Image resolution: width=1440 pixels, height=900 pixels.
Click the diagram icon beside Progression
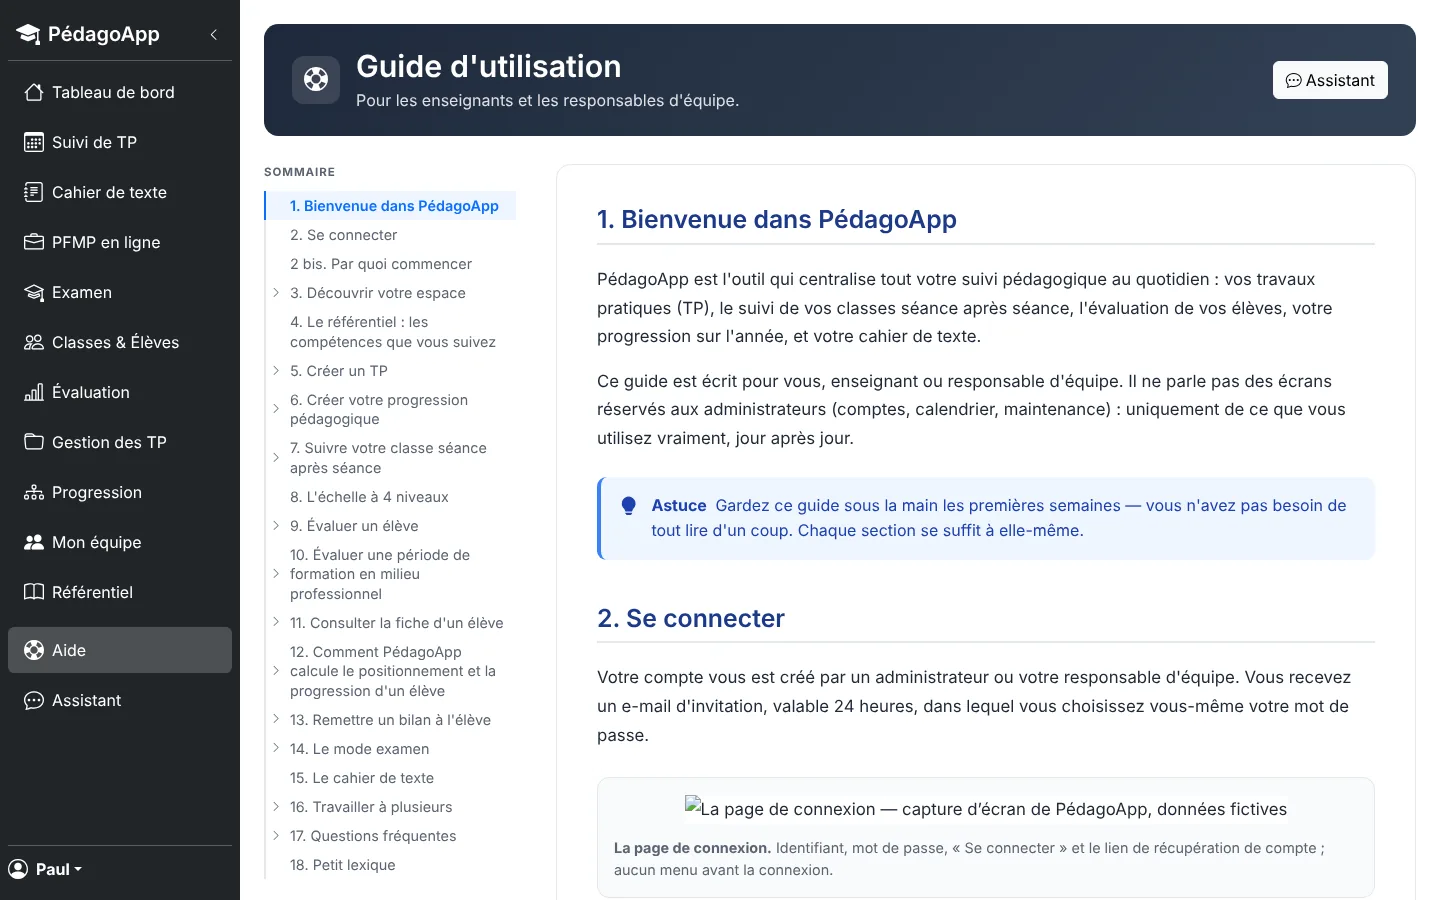pos(34,492)
